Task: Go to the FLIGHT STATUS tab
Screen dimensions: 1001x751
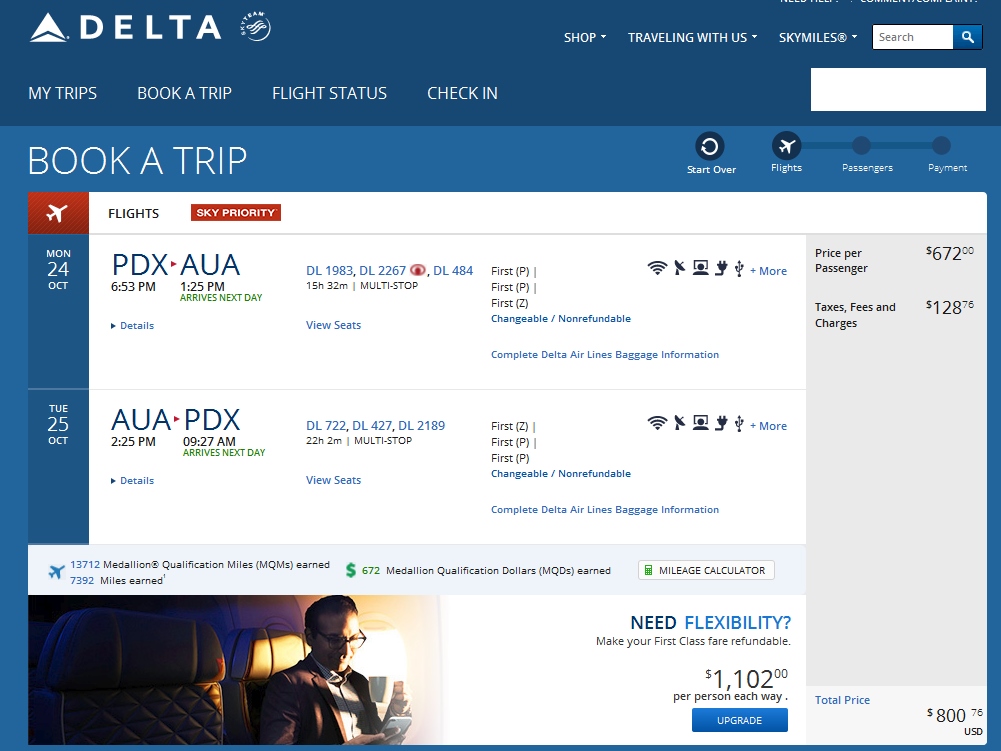Action: point(329,93)
